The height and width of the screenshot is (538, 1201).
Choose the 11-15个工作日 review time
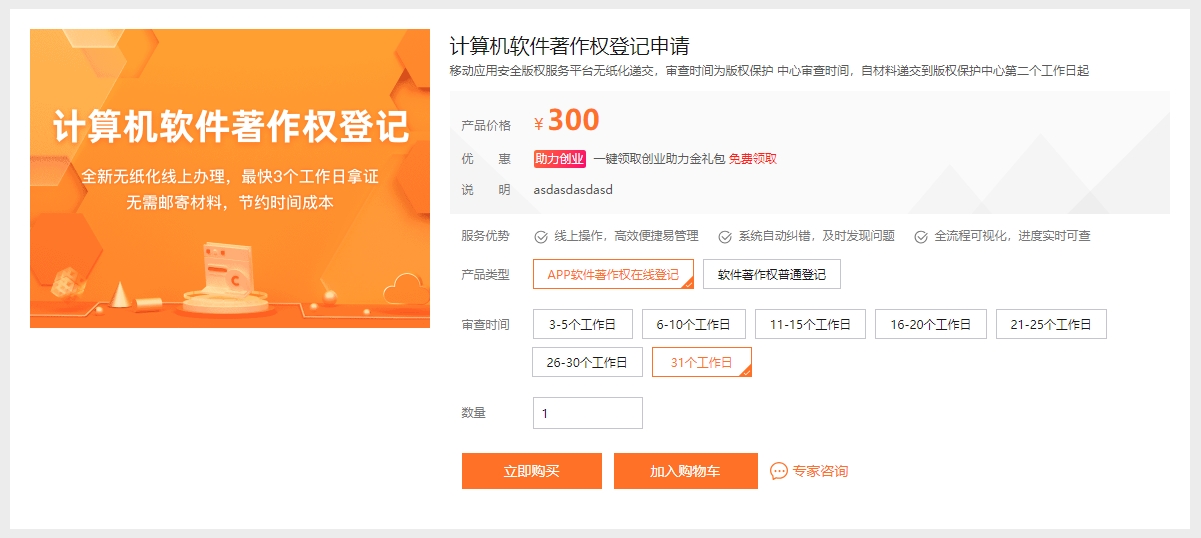810,324
